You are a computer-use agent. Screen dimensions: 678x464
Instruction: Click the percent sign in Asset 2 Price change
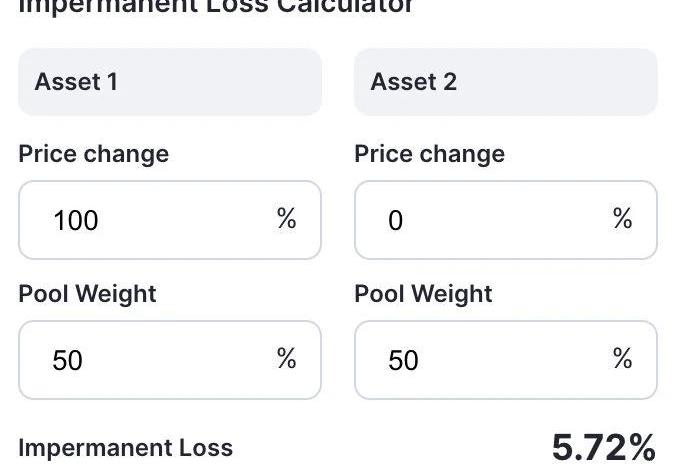[623, 219]
